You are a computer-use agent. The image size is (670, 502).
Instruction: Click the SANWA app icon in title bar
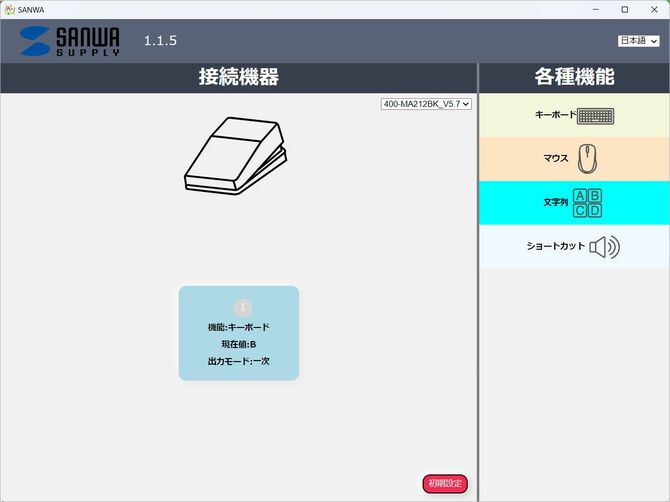tap(9, 9)
